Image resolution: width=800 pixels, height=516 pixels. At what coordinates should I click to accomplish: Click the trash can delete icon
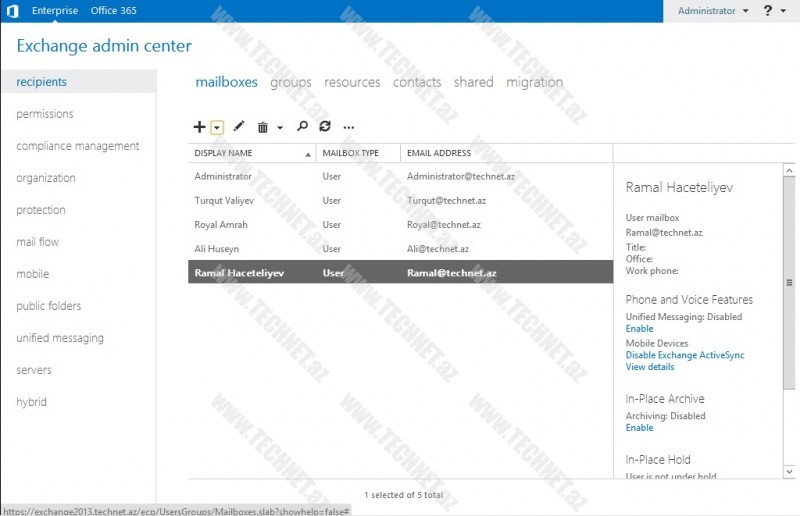pyautogui.click(x=263, y=127)
